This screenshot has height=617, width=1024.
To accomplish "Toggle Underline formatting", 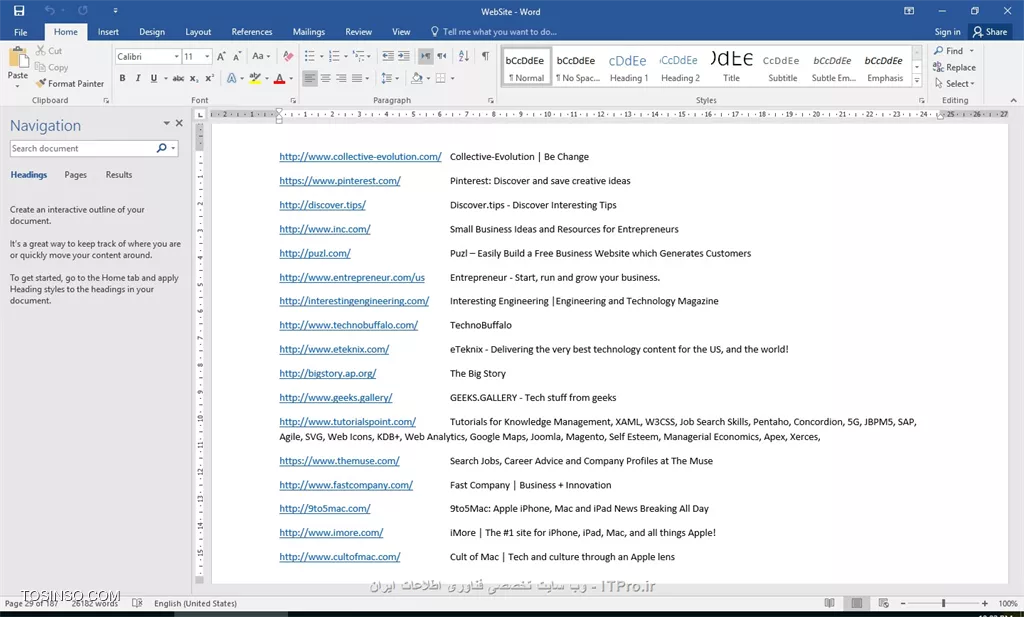I will pos(153,78).
